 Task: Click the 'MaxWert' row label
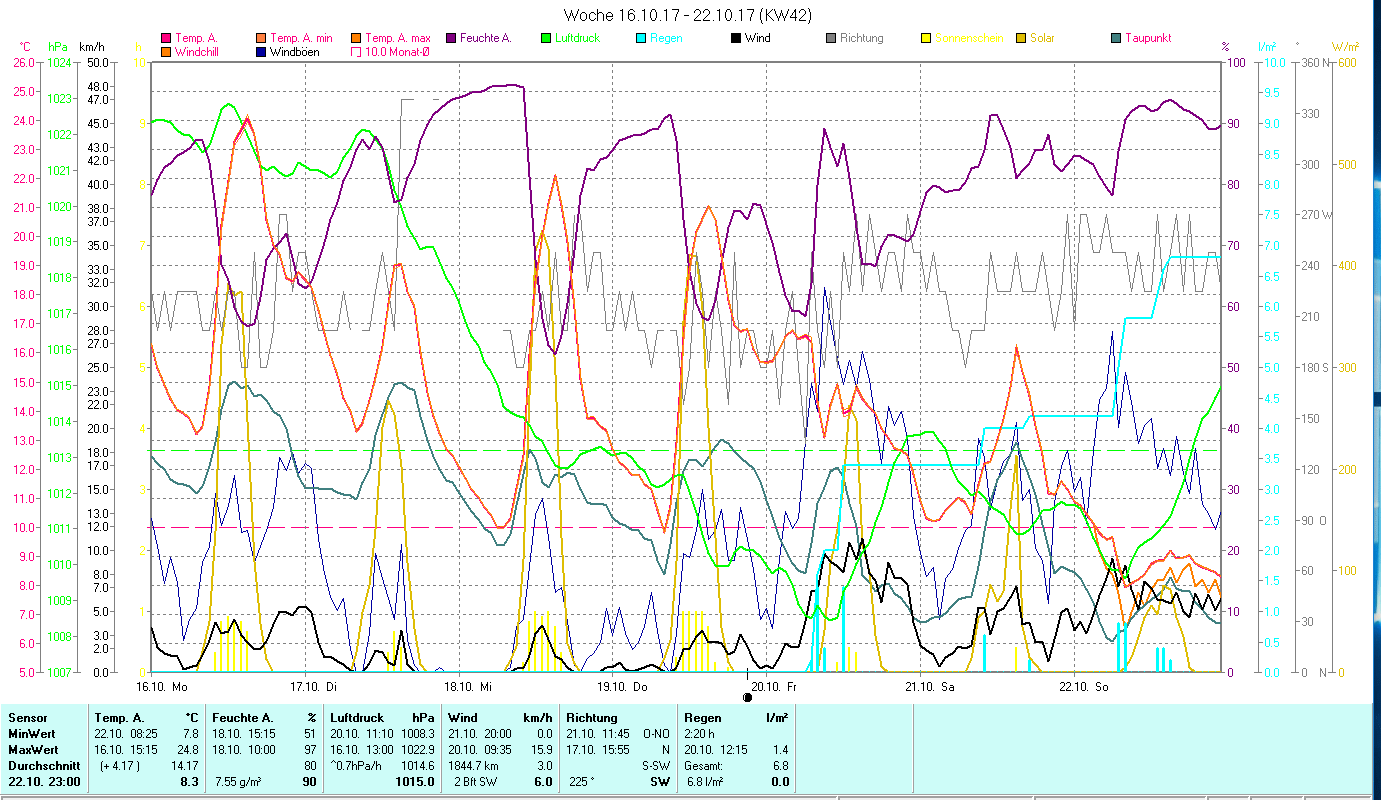[33, 750]
